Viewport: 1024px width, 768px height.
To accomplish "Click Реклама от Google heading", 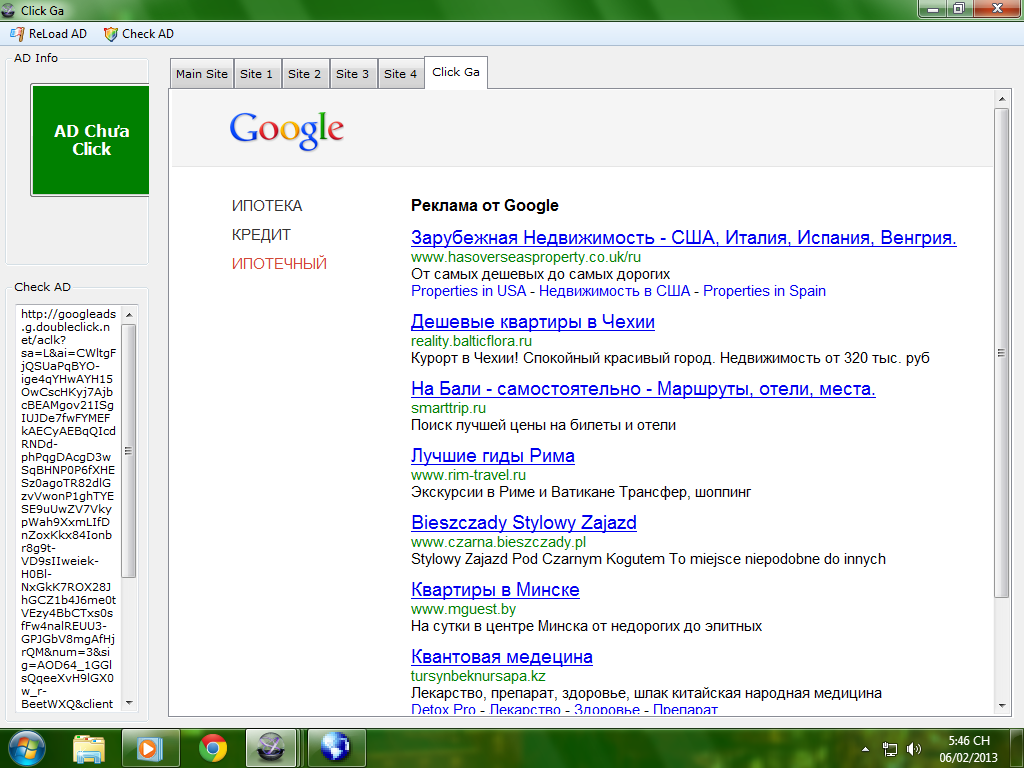I will point(485,206).
